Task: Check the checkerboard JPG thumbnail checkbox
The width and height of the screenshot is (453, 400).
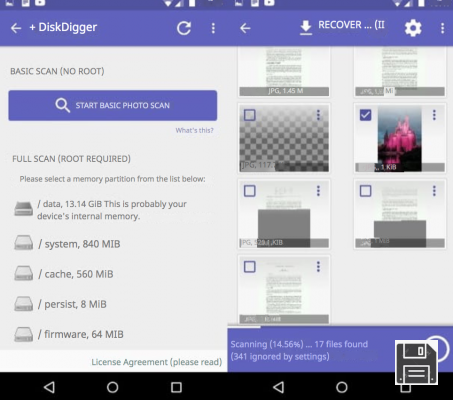Action: click(250, 115)
